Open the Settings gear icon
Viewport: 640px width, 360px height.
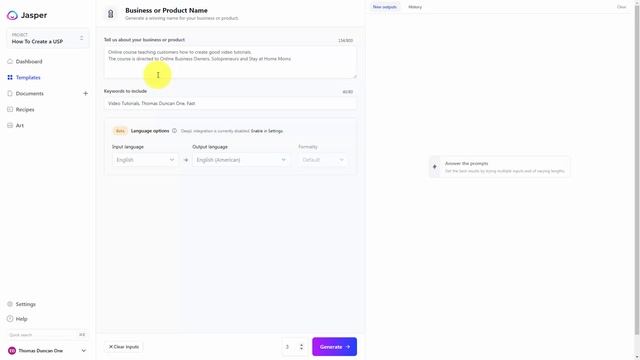pos(10,304)
